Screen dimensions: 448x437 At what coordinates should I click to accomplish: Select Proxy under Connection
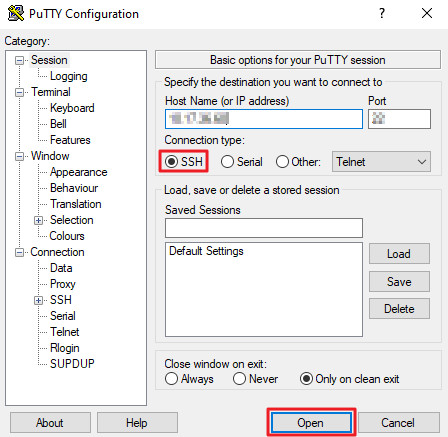pyautogui.click(x=63, y=284)
